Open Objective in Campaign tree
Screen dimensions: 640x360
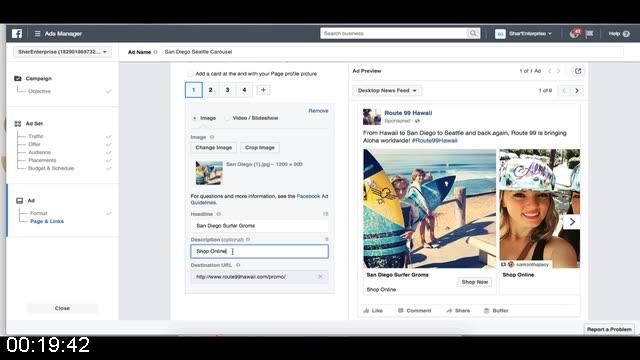click(x=40, y=91)
